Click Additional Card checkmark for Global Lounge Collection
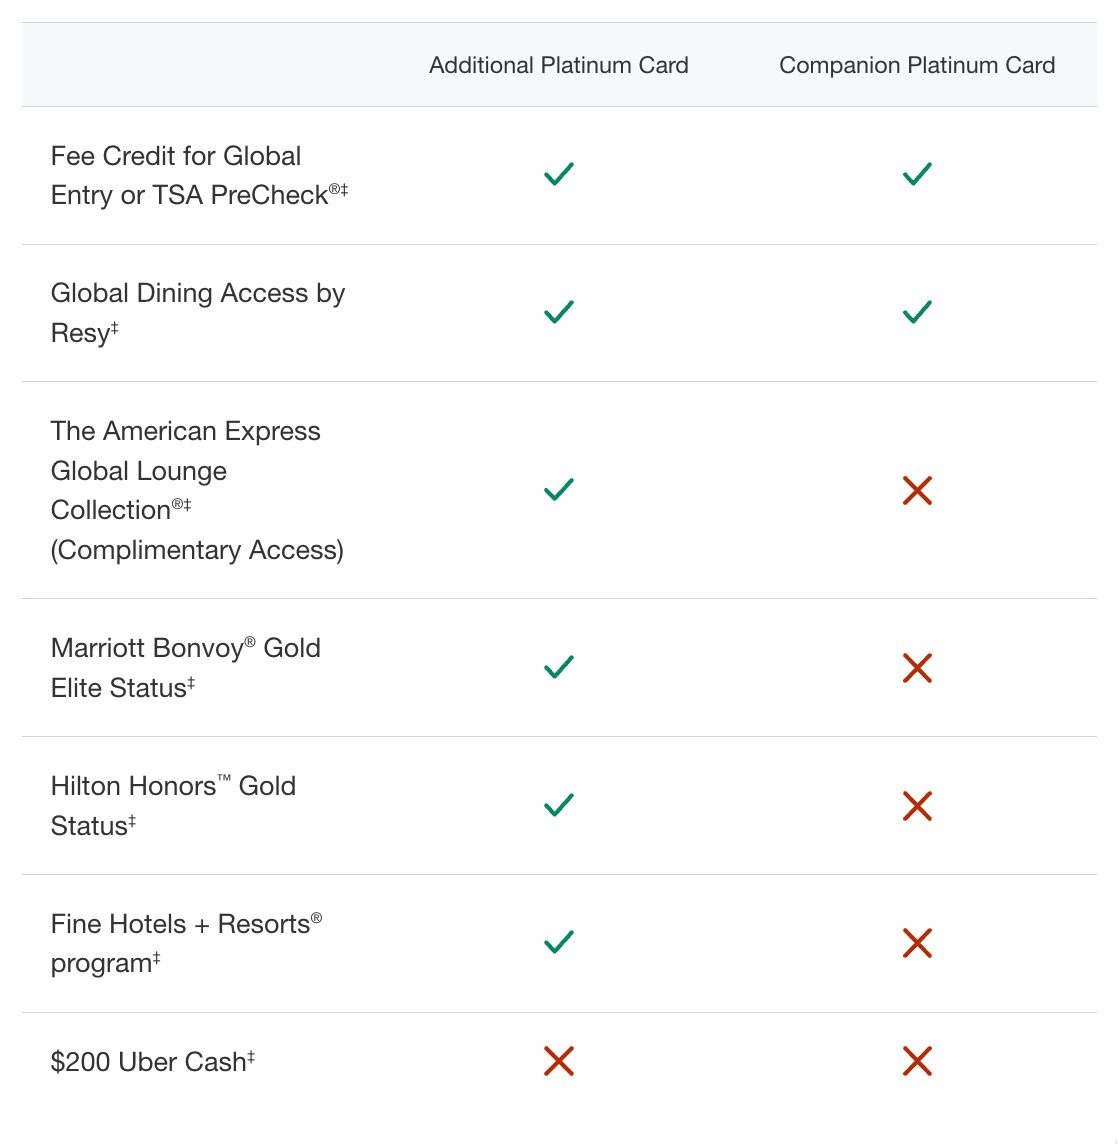Viewport: 1118px width, 1144px height. click(559, 489)
